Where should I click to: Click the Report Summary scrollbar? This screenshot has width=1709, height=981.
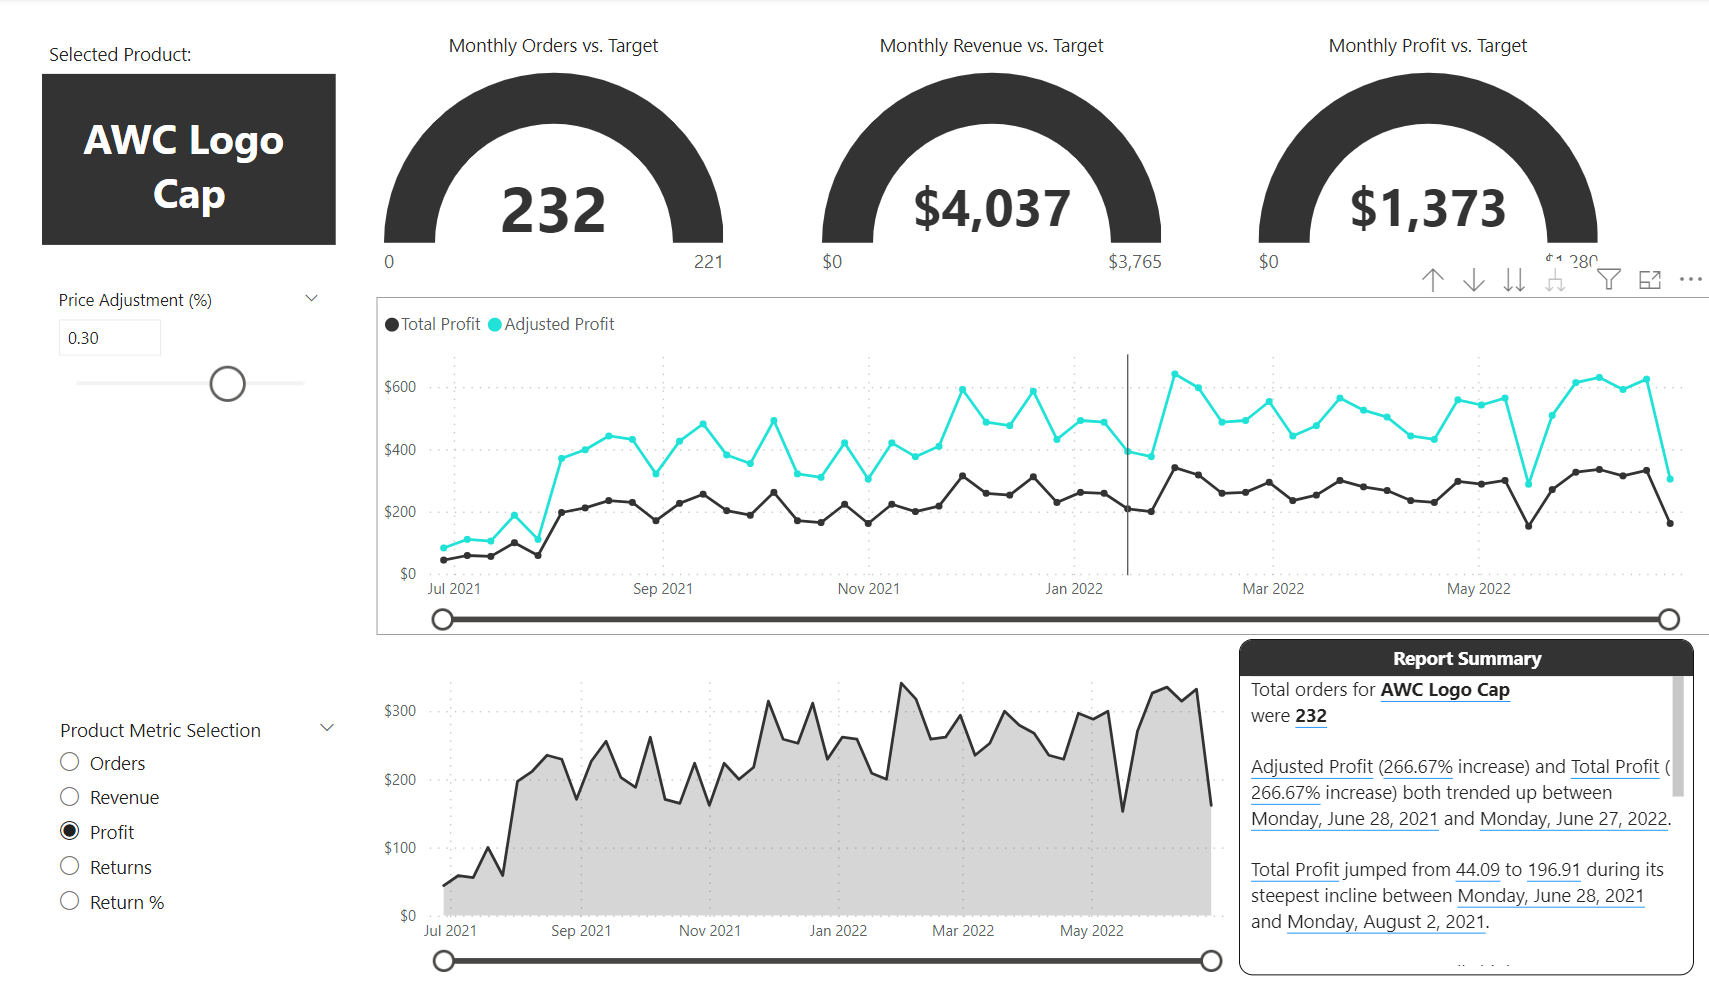click(1678, 736)
